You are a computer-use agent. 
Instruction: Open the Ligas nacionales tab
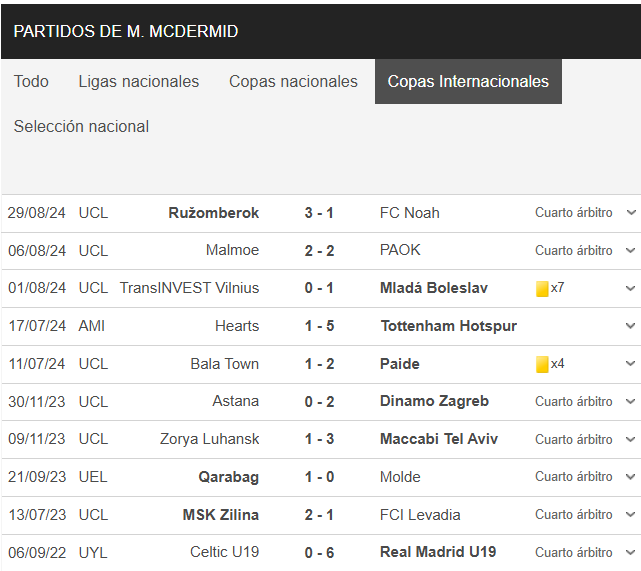139,81
